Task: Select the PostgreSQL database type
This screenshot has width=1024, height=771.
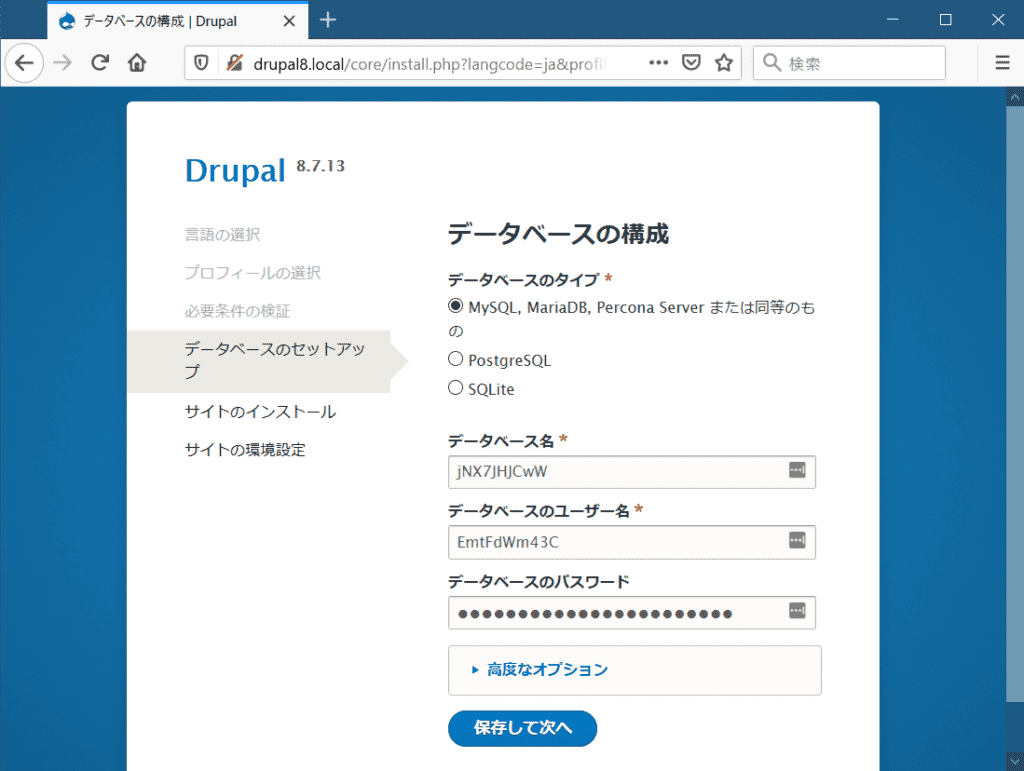Action: [x=455, y=359]
